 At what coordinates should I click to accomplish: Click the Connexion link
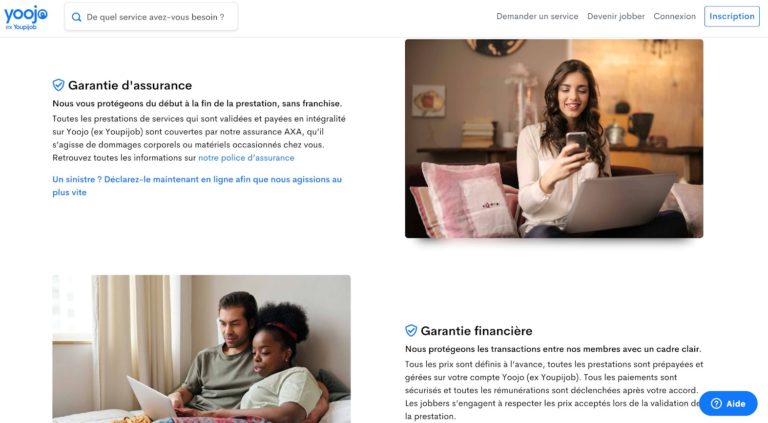pos(674,16)
